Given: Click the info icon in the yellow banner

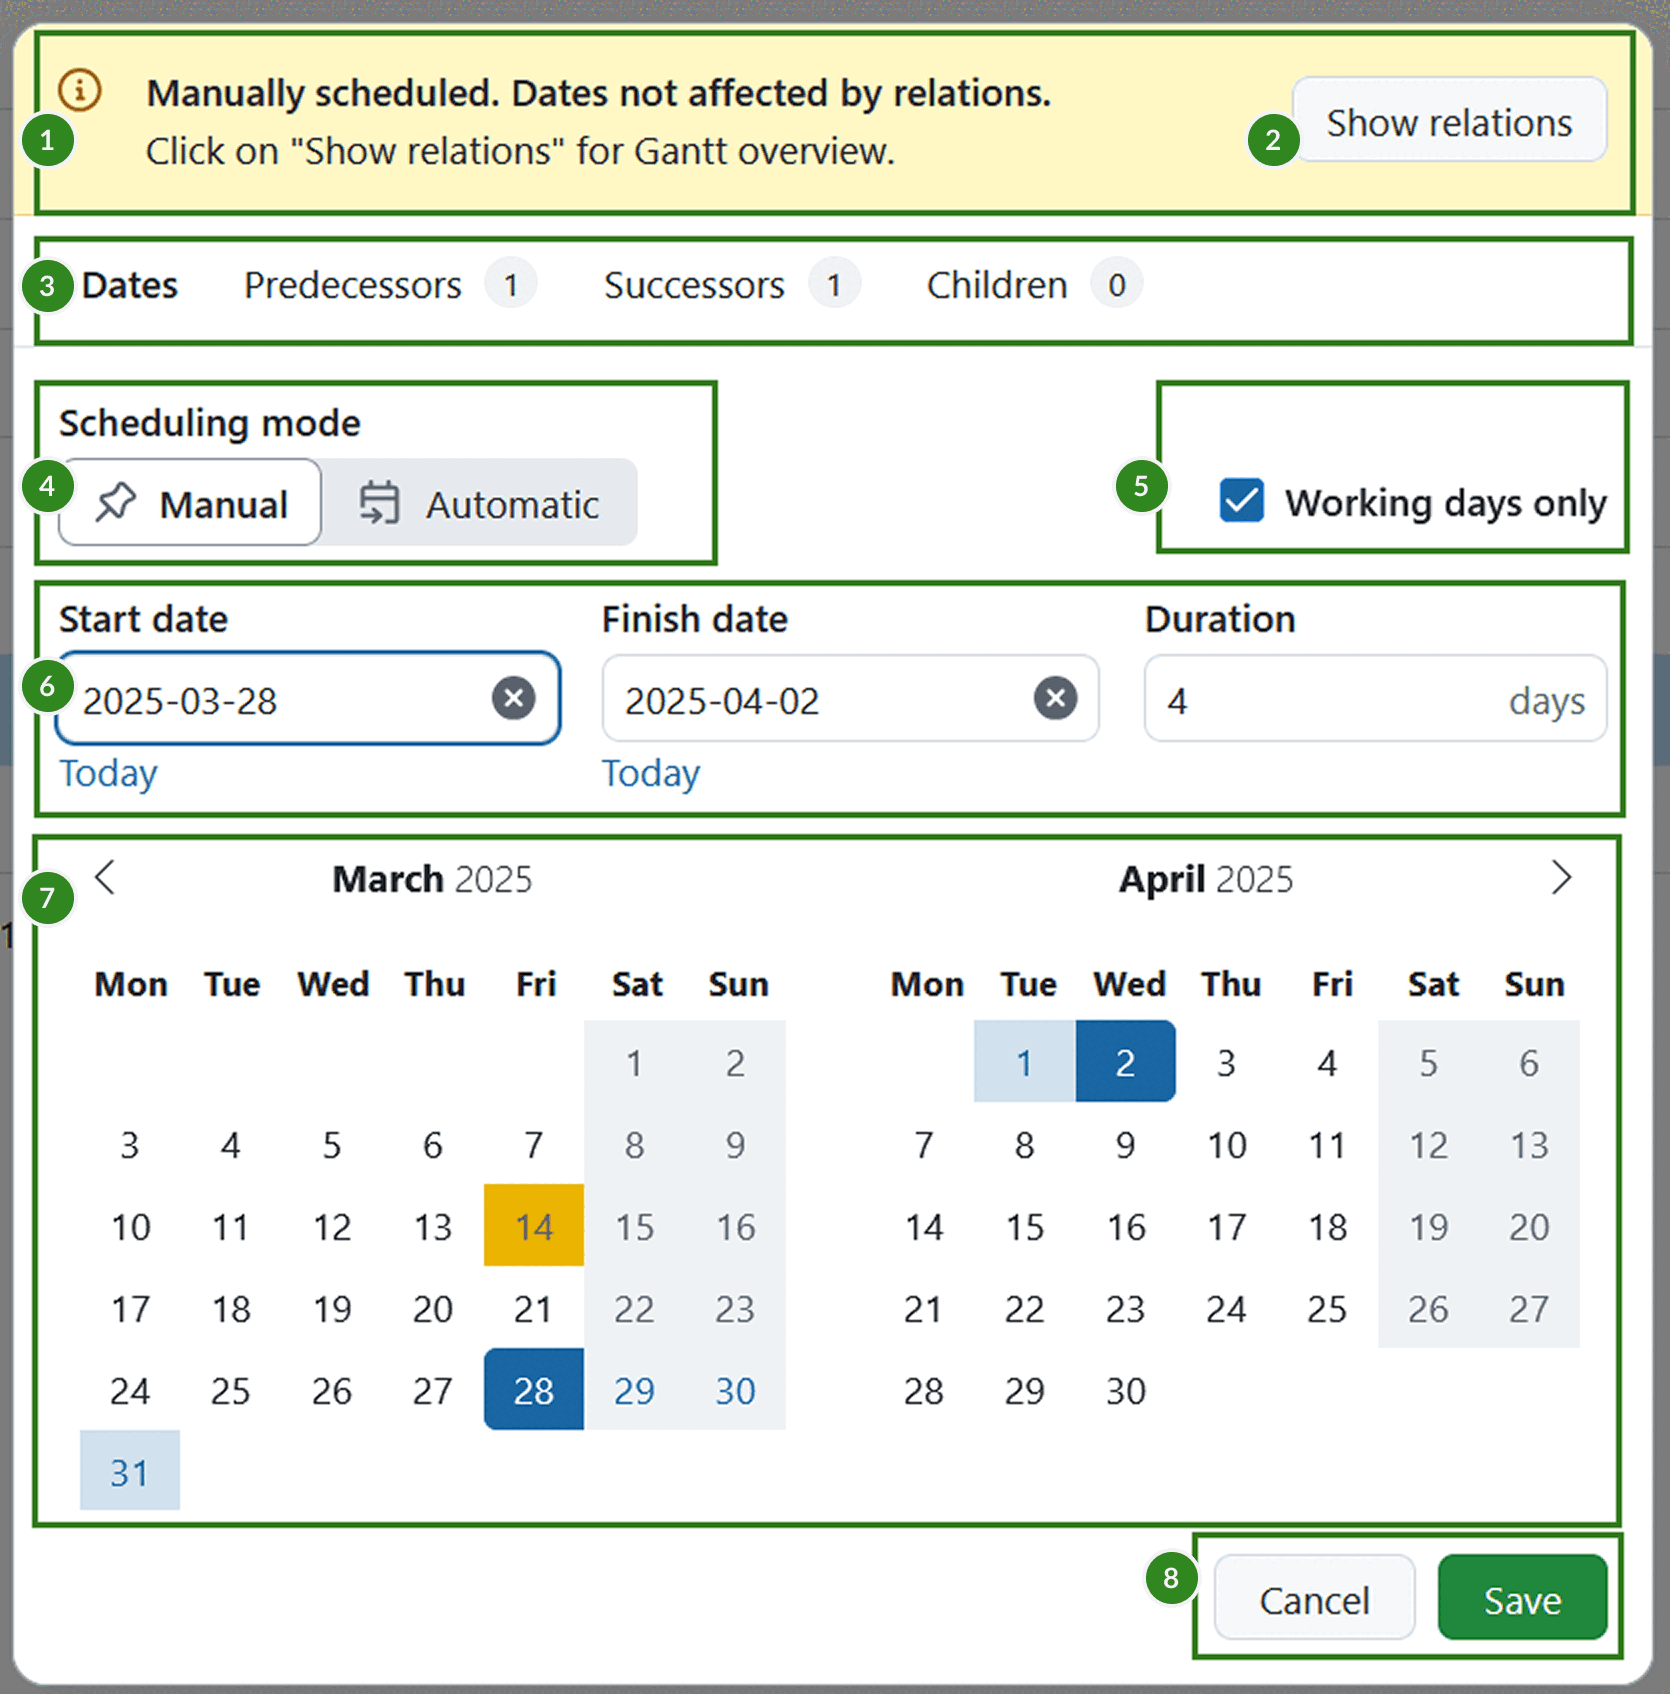Looking at the screenshot, I should (x=80, y=90).
